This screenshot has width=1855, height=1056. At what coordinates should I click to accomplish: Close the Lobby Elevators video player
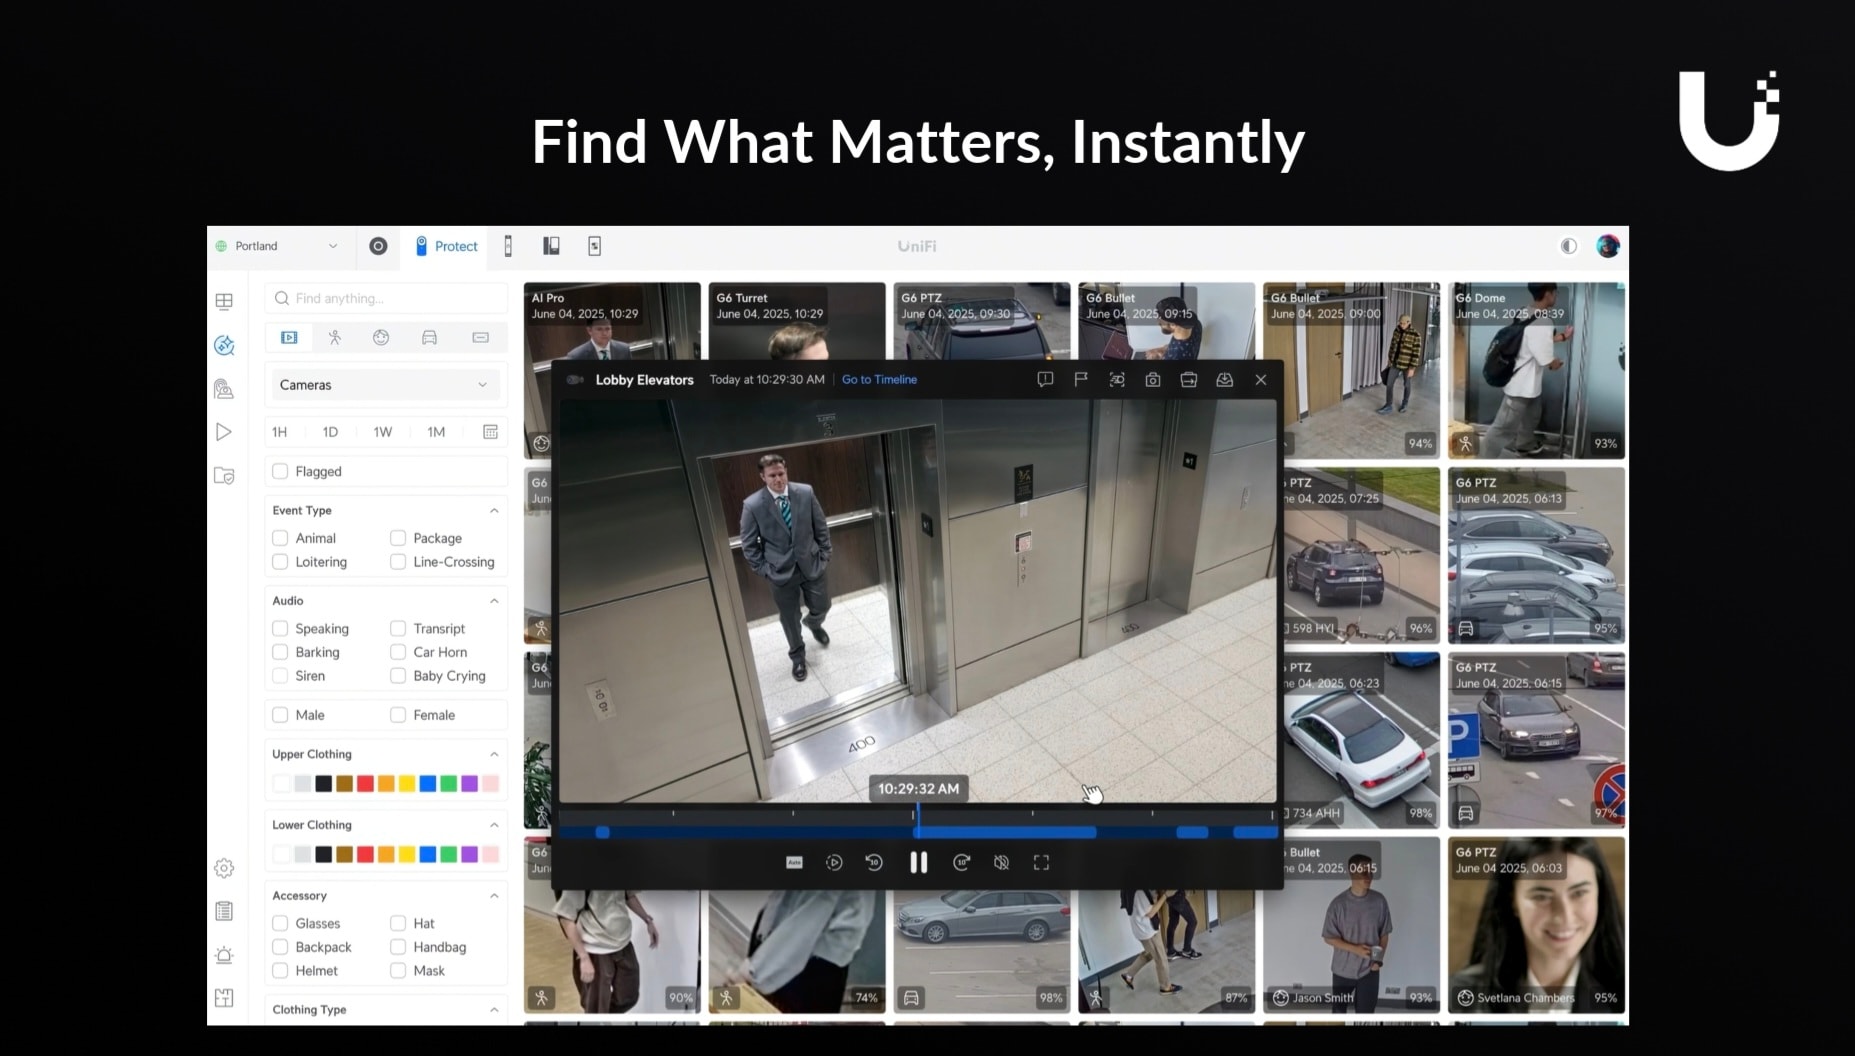pos(1261,380)
